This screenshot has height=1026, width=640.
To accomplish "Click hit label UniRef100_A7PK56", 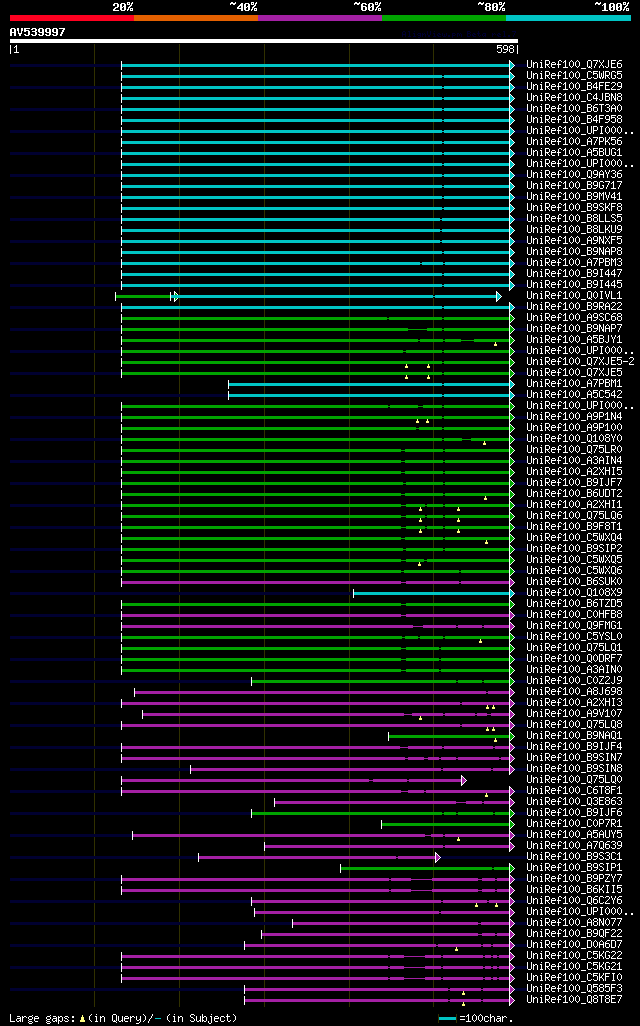I will 575,142.
